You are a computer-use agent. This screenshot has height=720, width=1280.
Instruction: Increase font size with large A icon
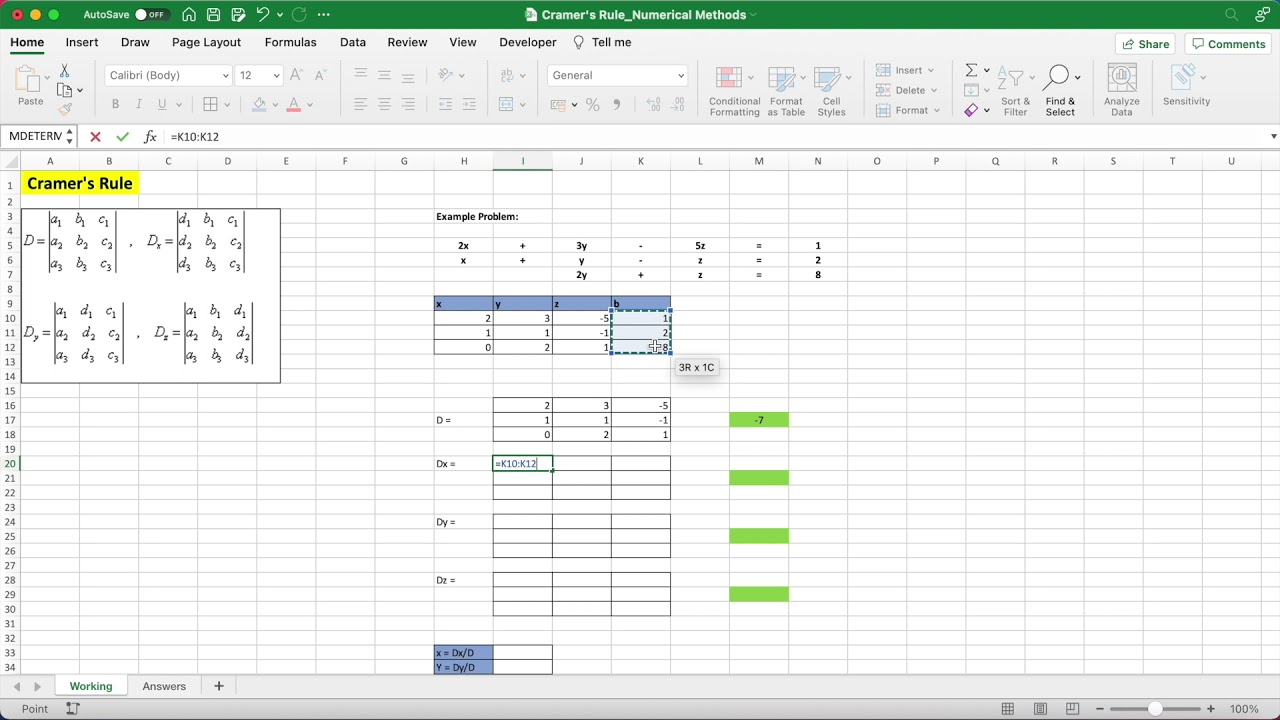coord(297,75)
